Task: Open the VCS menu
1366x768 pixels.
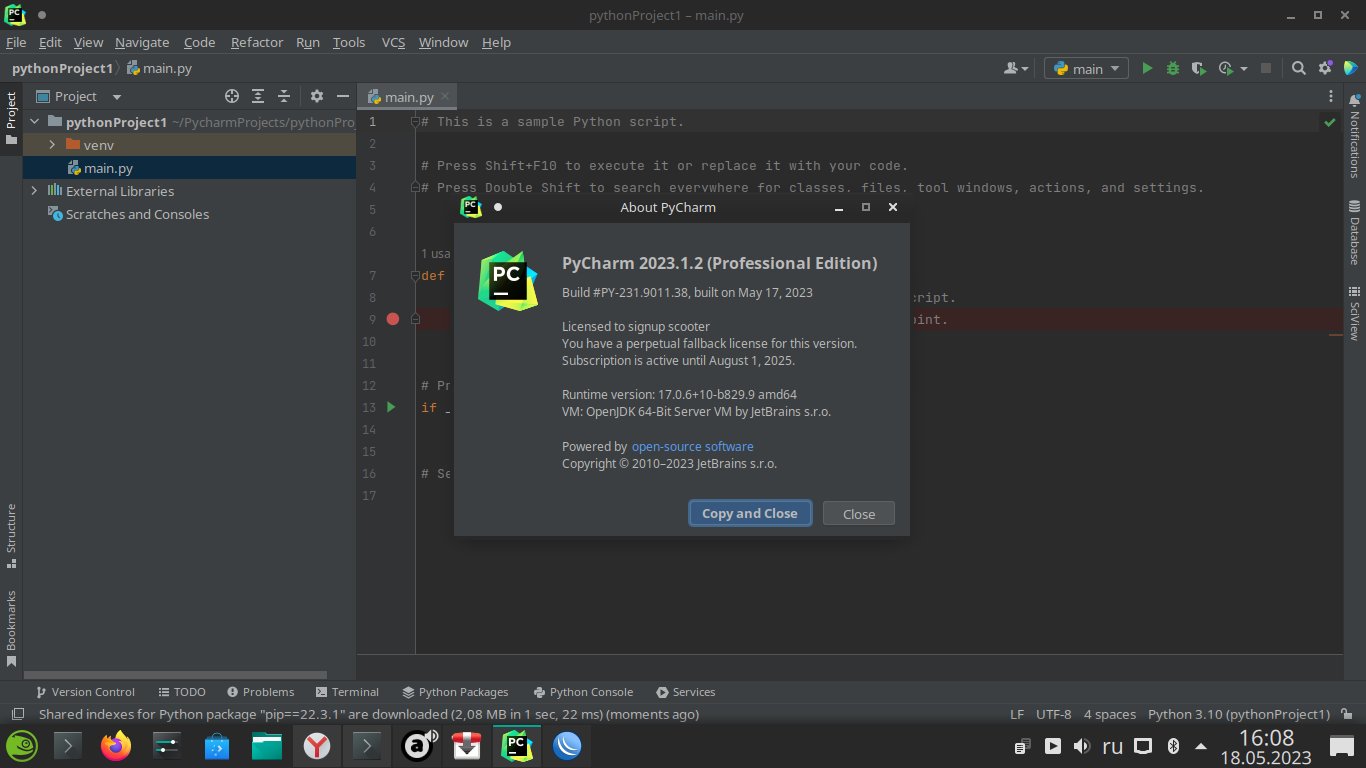Action: [393, 42]
